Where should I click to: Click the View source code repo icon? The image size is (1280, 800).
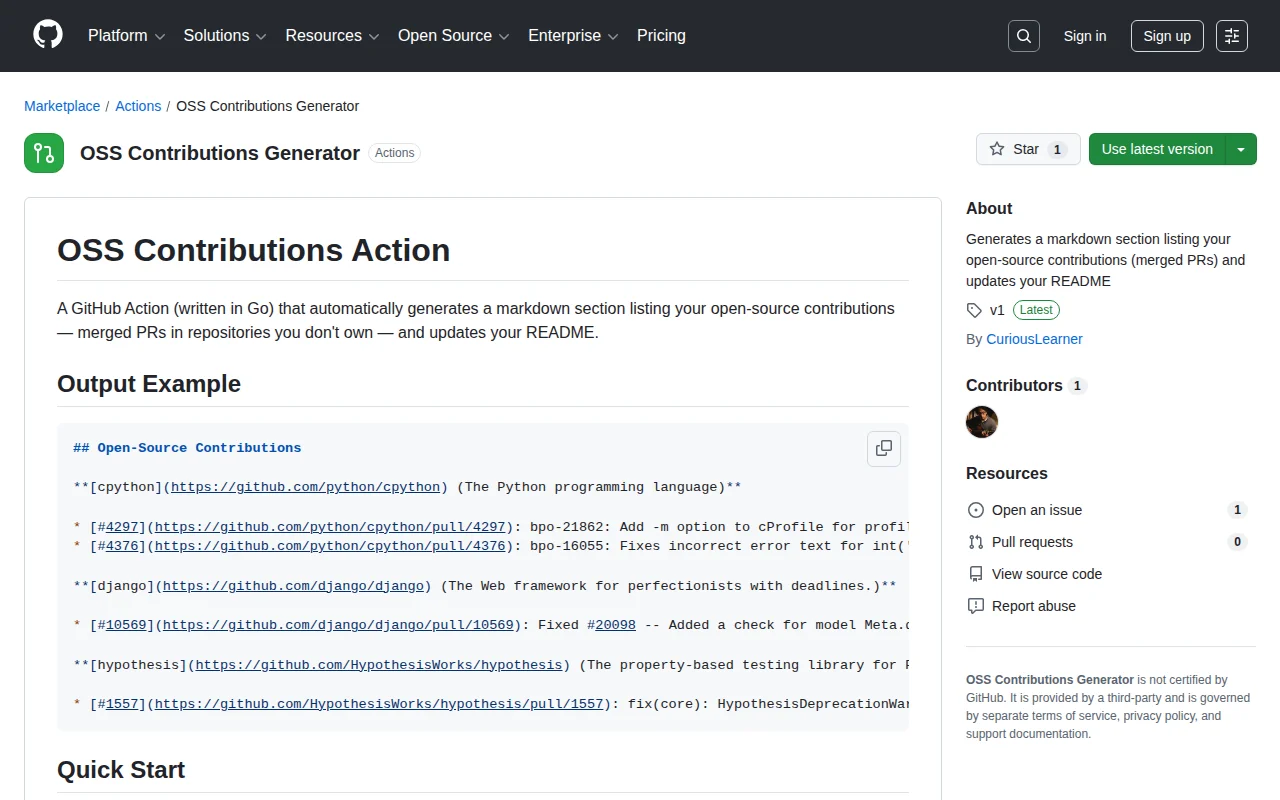click(x=976, y=574)
